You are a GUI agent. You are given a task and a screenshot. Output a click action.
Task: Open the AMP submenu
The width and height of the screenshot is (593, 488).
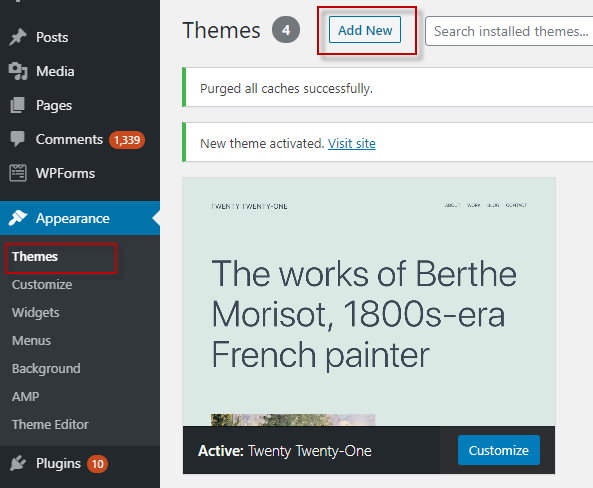[25, 396]
